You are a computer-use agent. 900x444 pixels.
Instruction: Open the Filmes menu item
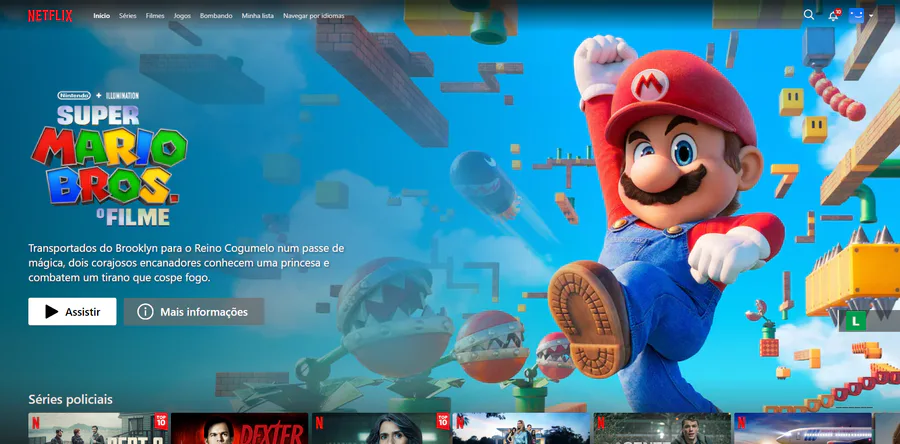[x=155, y=16]
